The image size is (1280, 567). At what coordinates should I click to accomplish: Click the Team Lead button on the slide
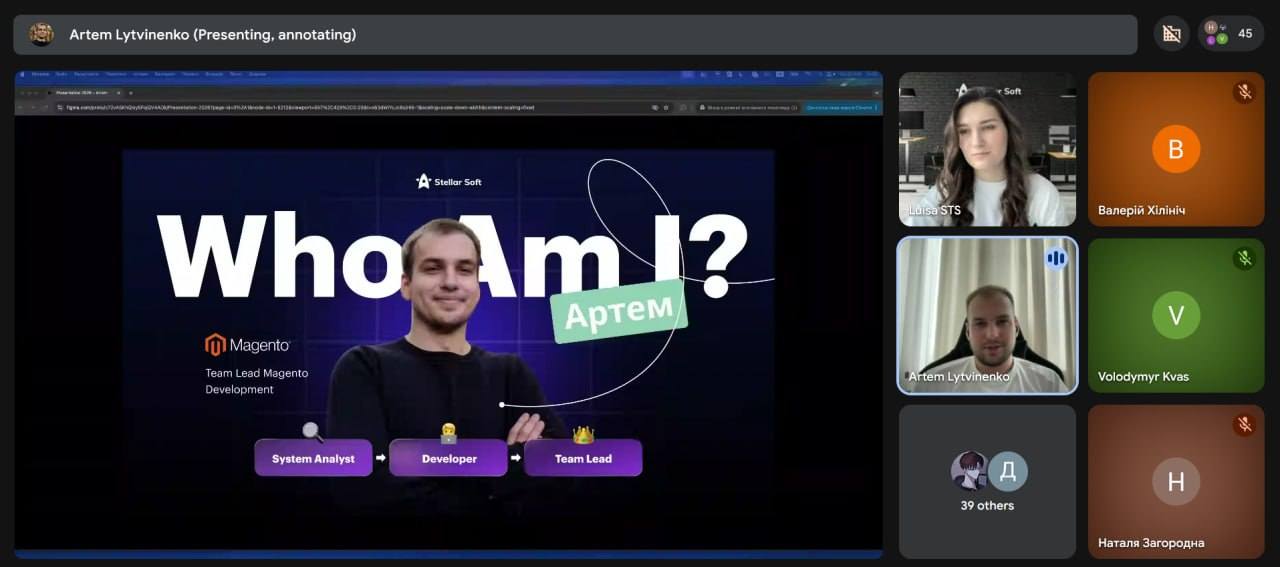[x=583, y=459]
